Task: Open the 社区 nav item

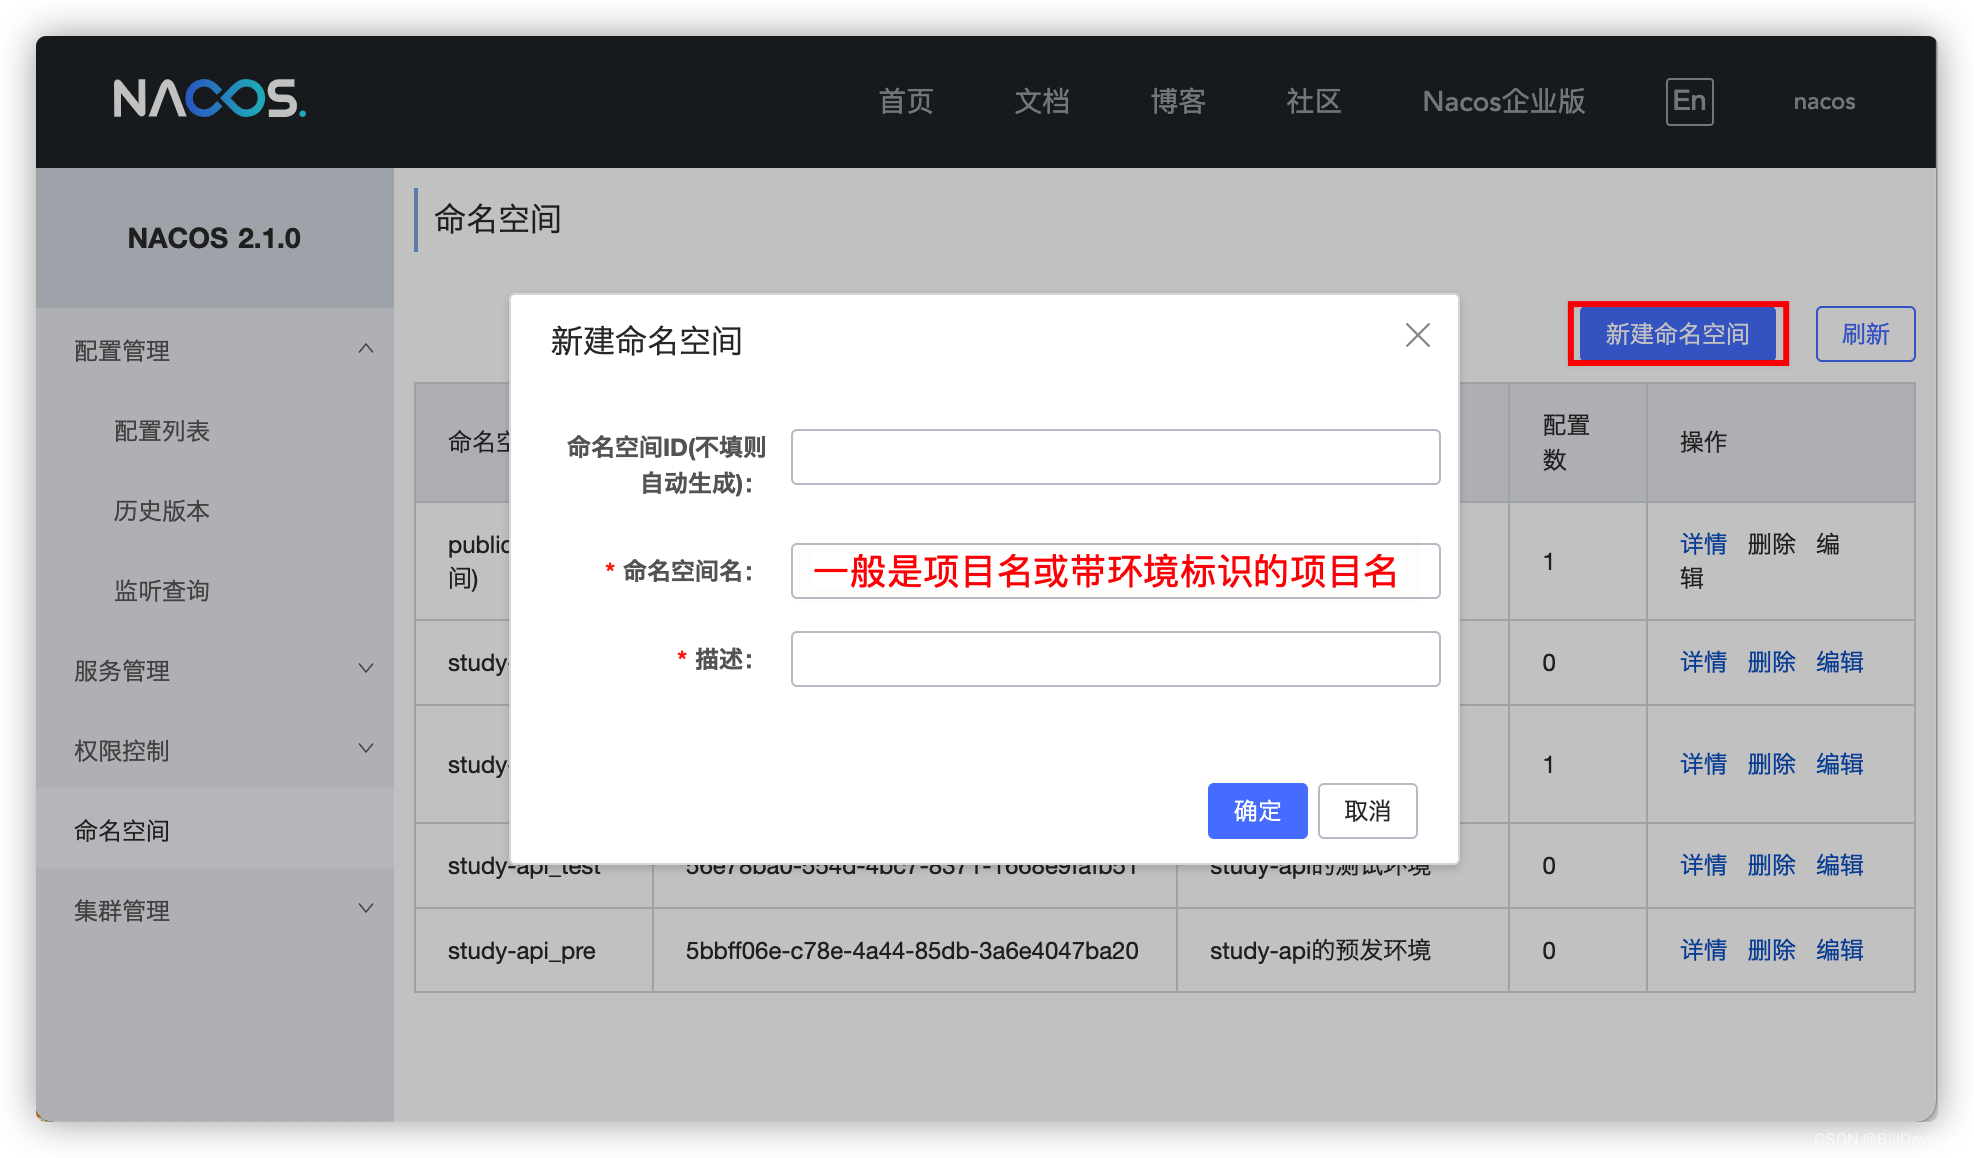Action: (x=1314, y=101)
